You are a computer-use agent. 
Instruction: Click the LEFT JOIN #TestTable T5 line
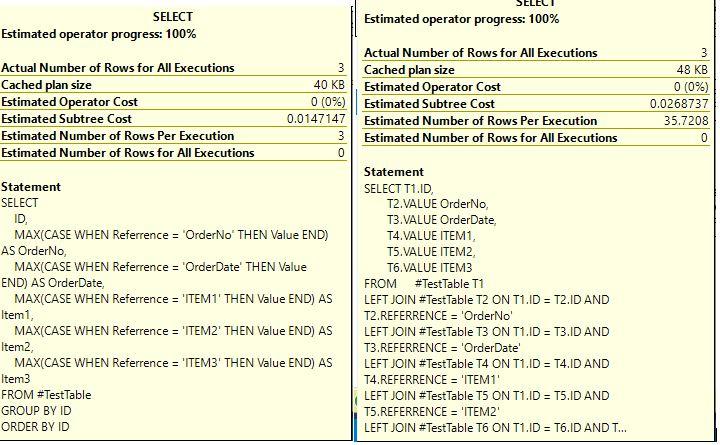click(487, 396)
